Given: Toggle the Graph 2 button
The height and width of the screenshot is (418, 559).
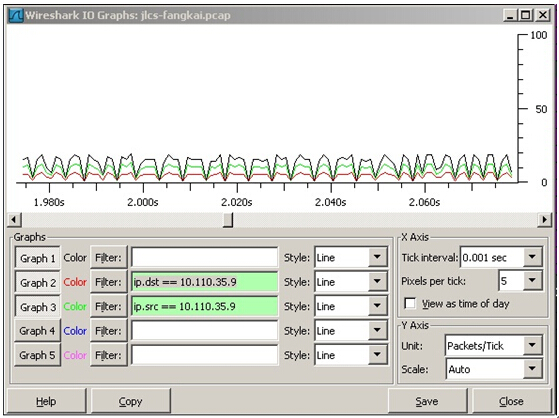Looking at the screenshot, I should click(x=38, y=282).
